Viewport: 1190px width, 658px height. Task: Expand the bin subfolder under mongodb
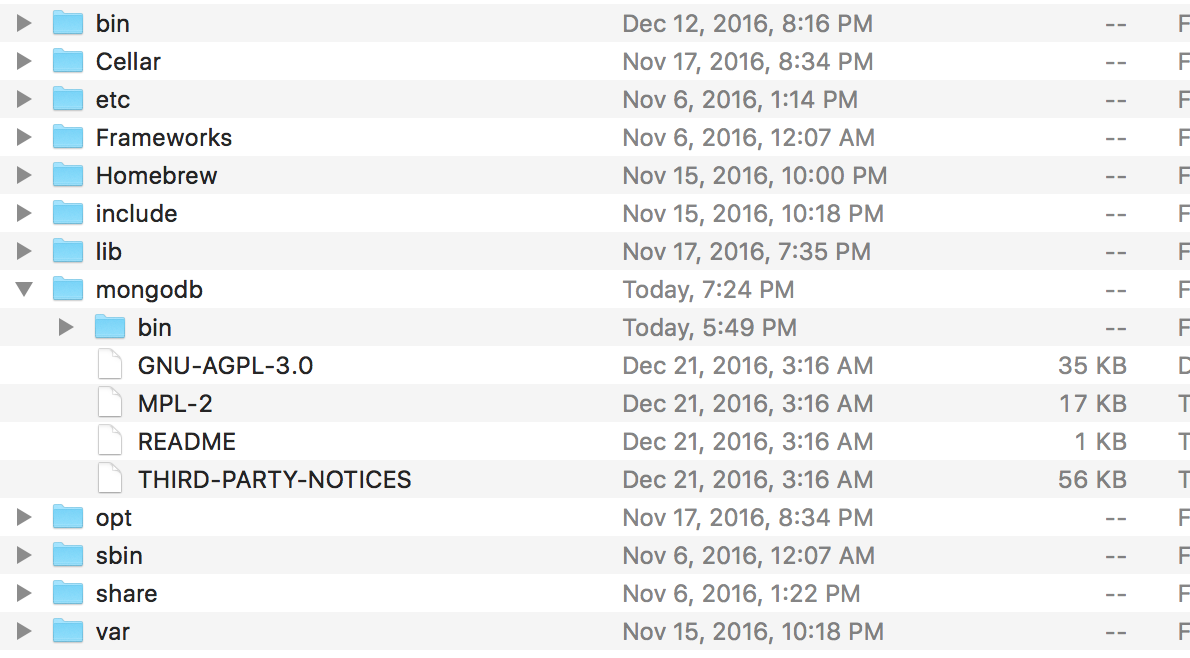(67, 327)
